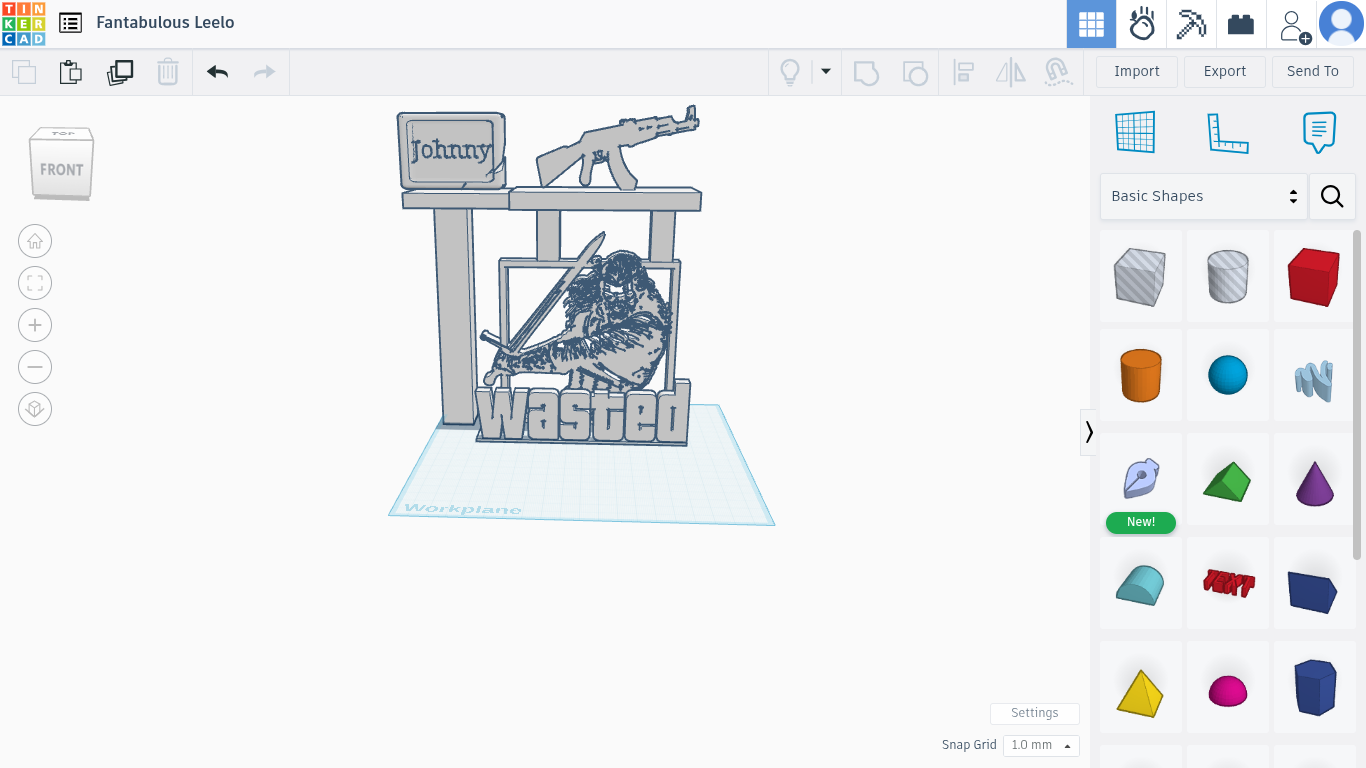The image size is (1366, 768).
Task: Click the invite collaborator icon
Action: [1294, 26]
